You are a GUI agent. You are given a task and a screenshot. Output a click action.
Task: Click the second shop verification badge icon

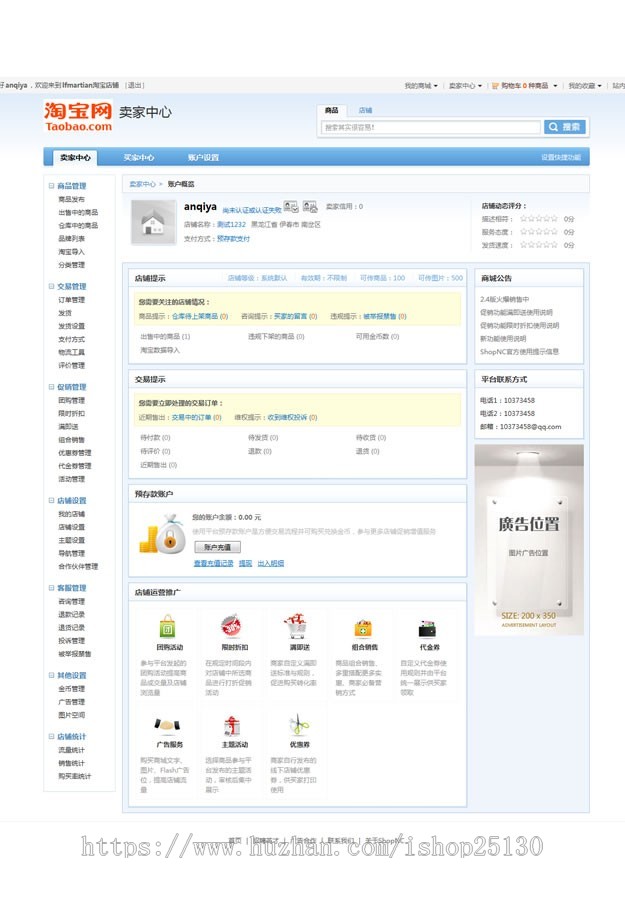tap(310, 207)
